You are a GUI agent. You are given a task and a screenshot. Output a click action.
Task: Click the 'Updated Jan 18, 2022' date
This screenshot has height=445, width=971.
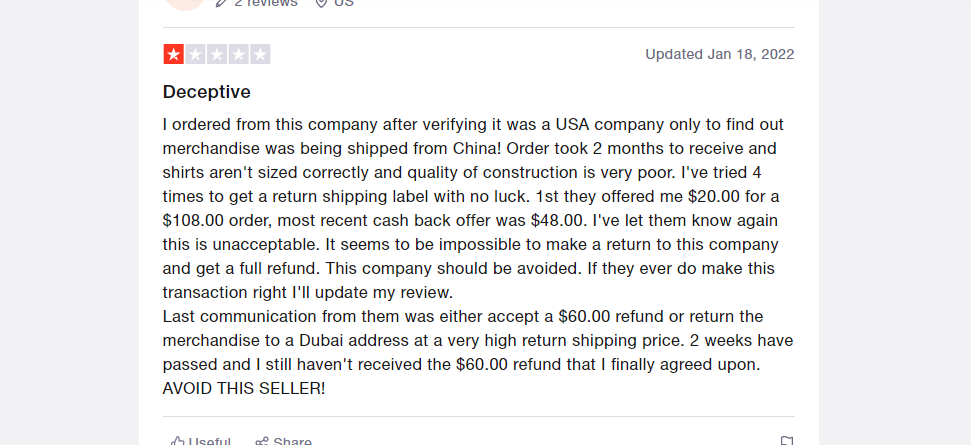(x=720, y=54)
